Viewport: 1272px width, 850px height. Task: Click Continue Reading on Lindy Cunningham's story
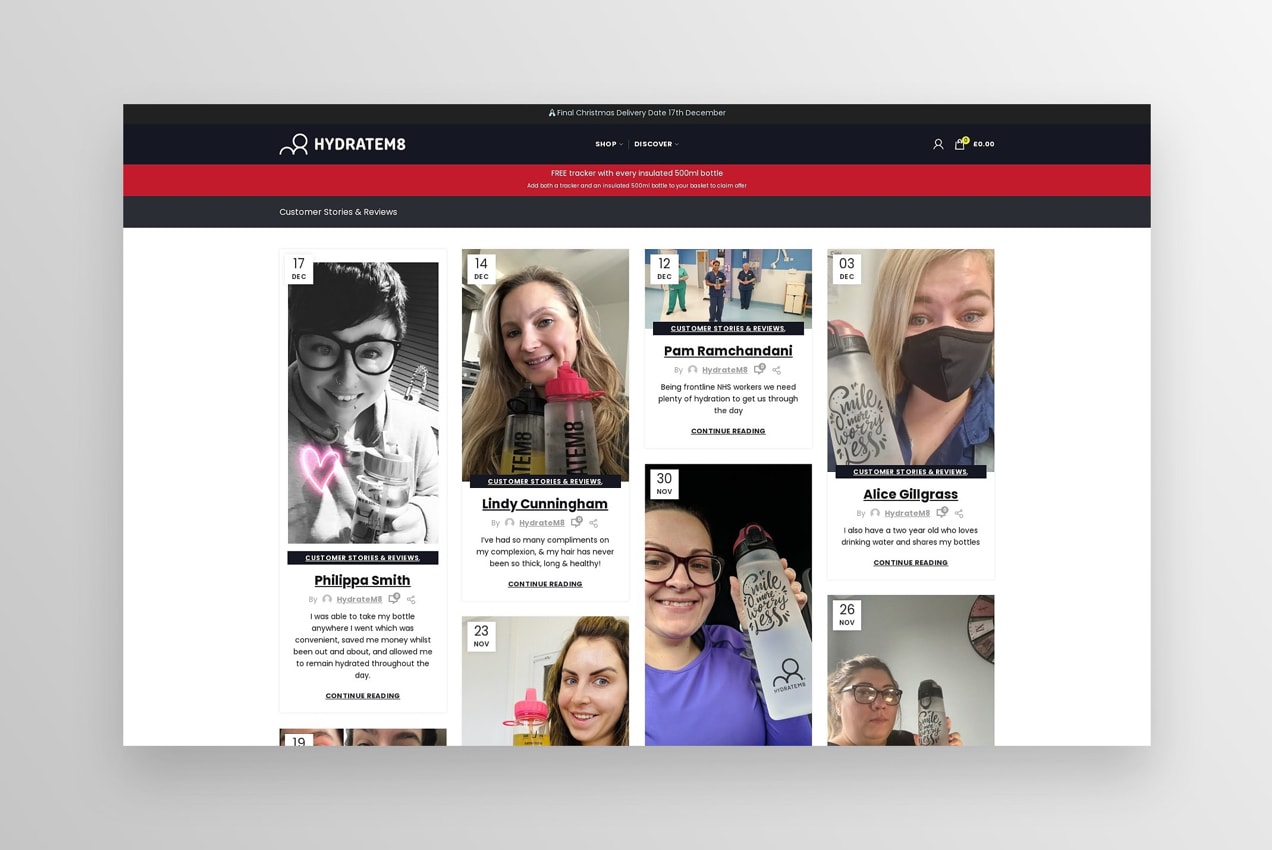pos(544,583)
